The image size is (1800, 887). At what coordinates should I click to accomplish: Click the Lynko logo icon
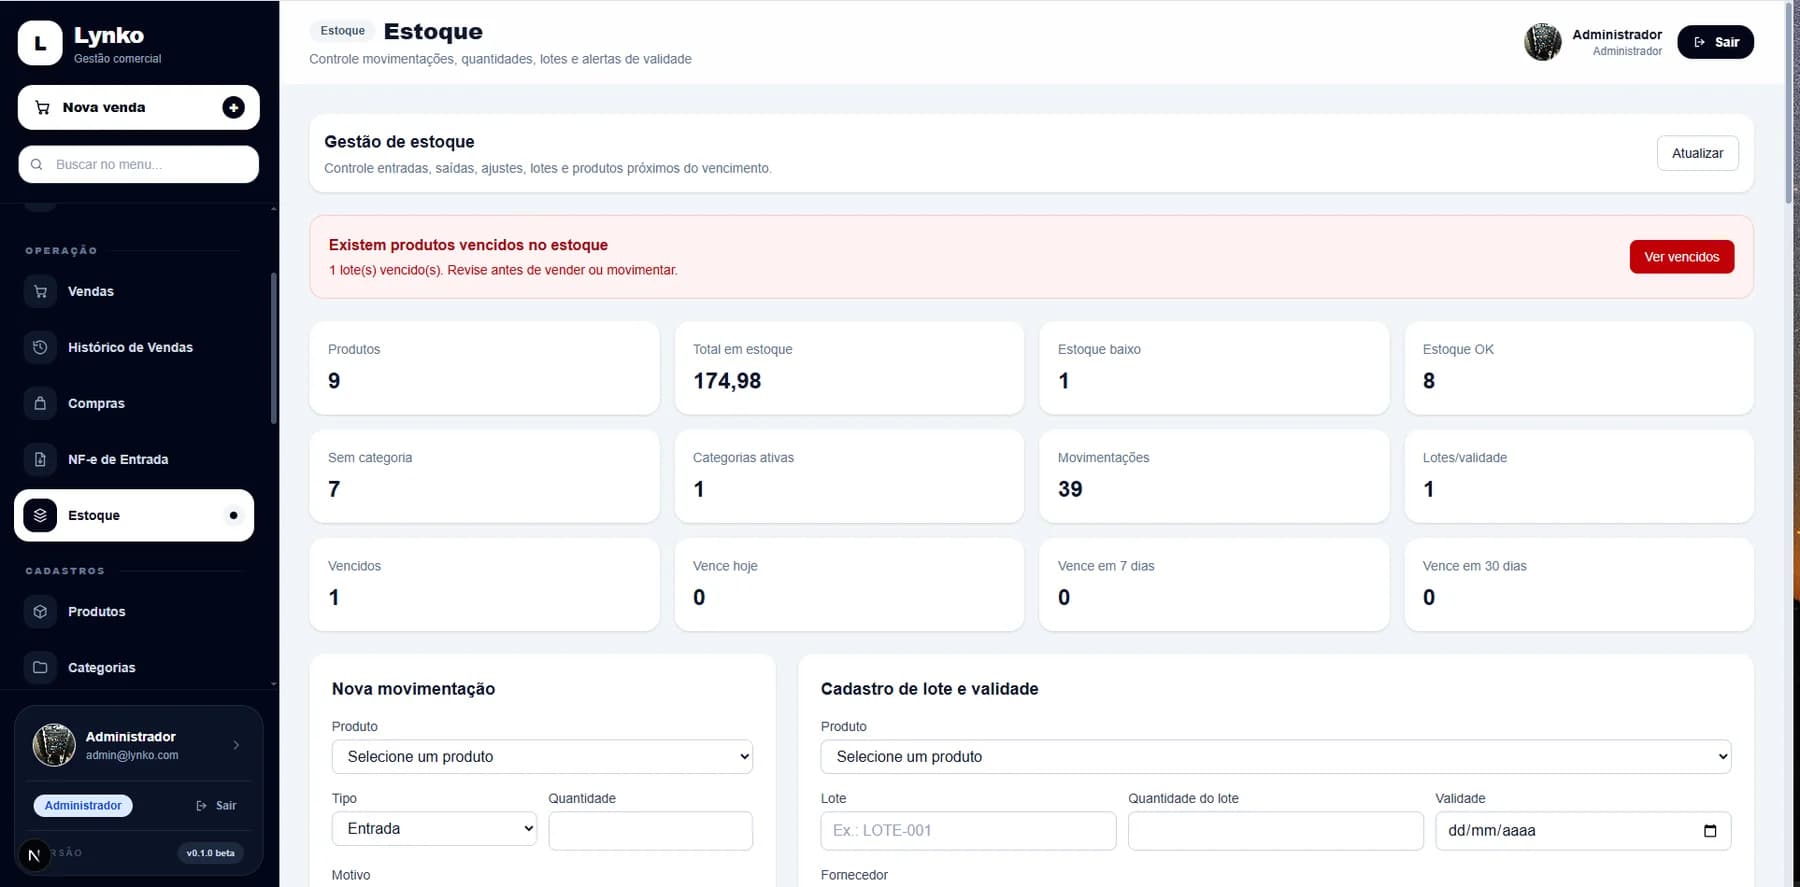click(40, 43)
